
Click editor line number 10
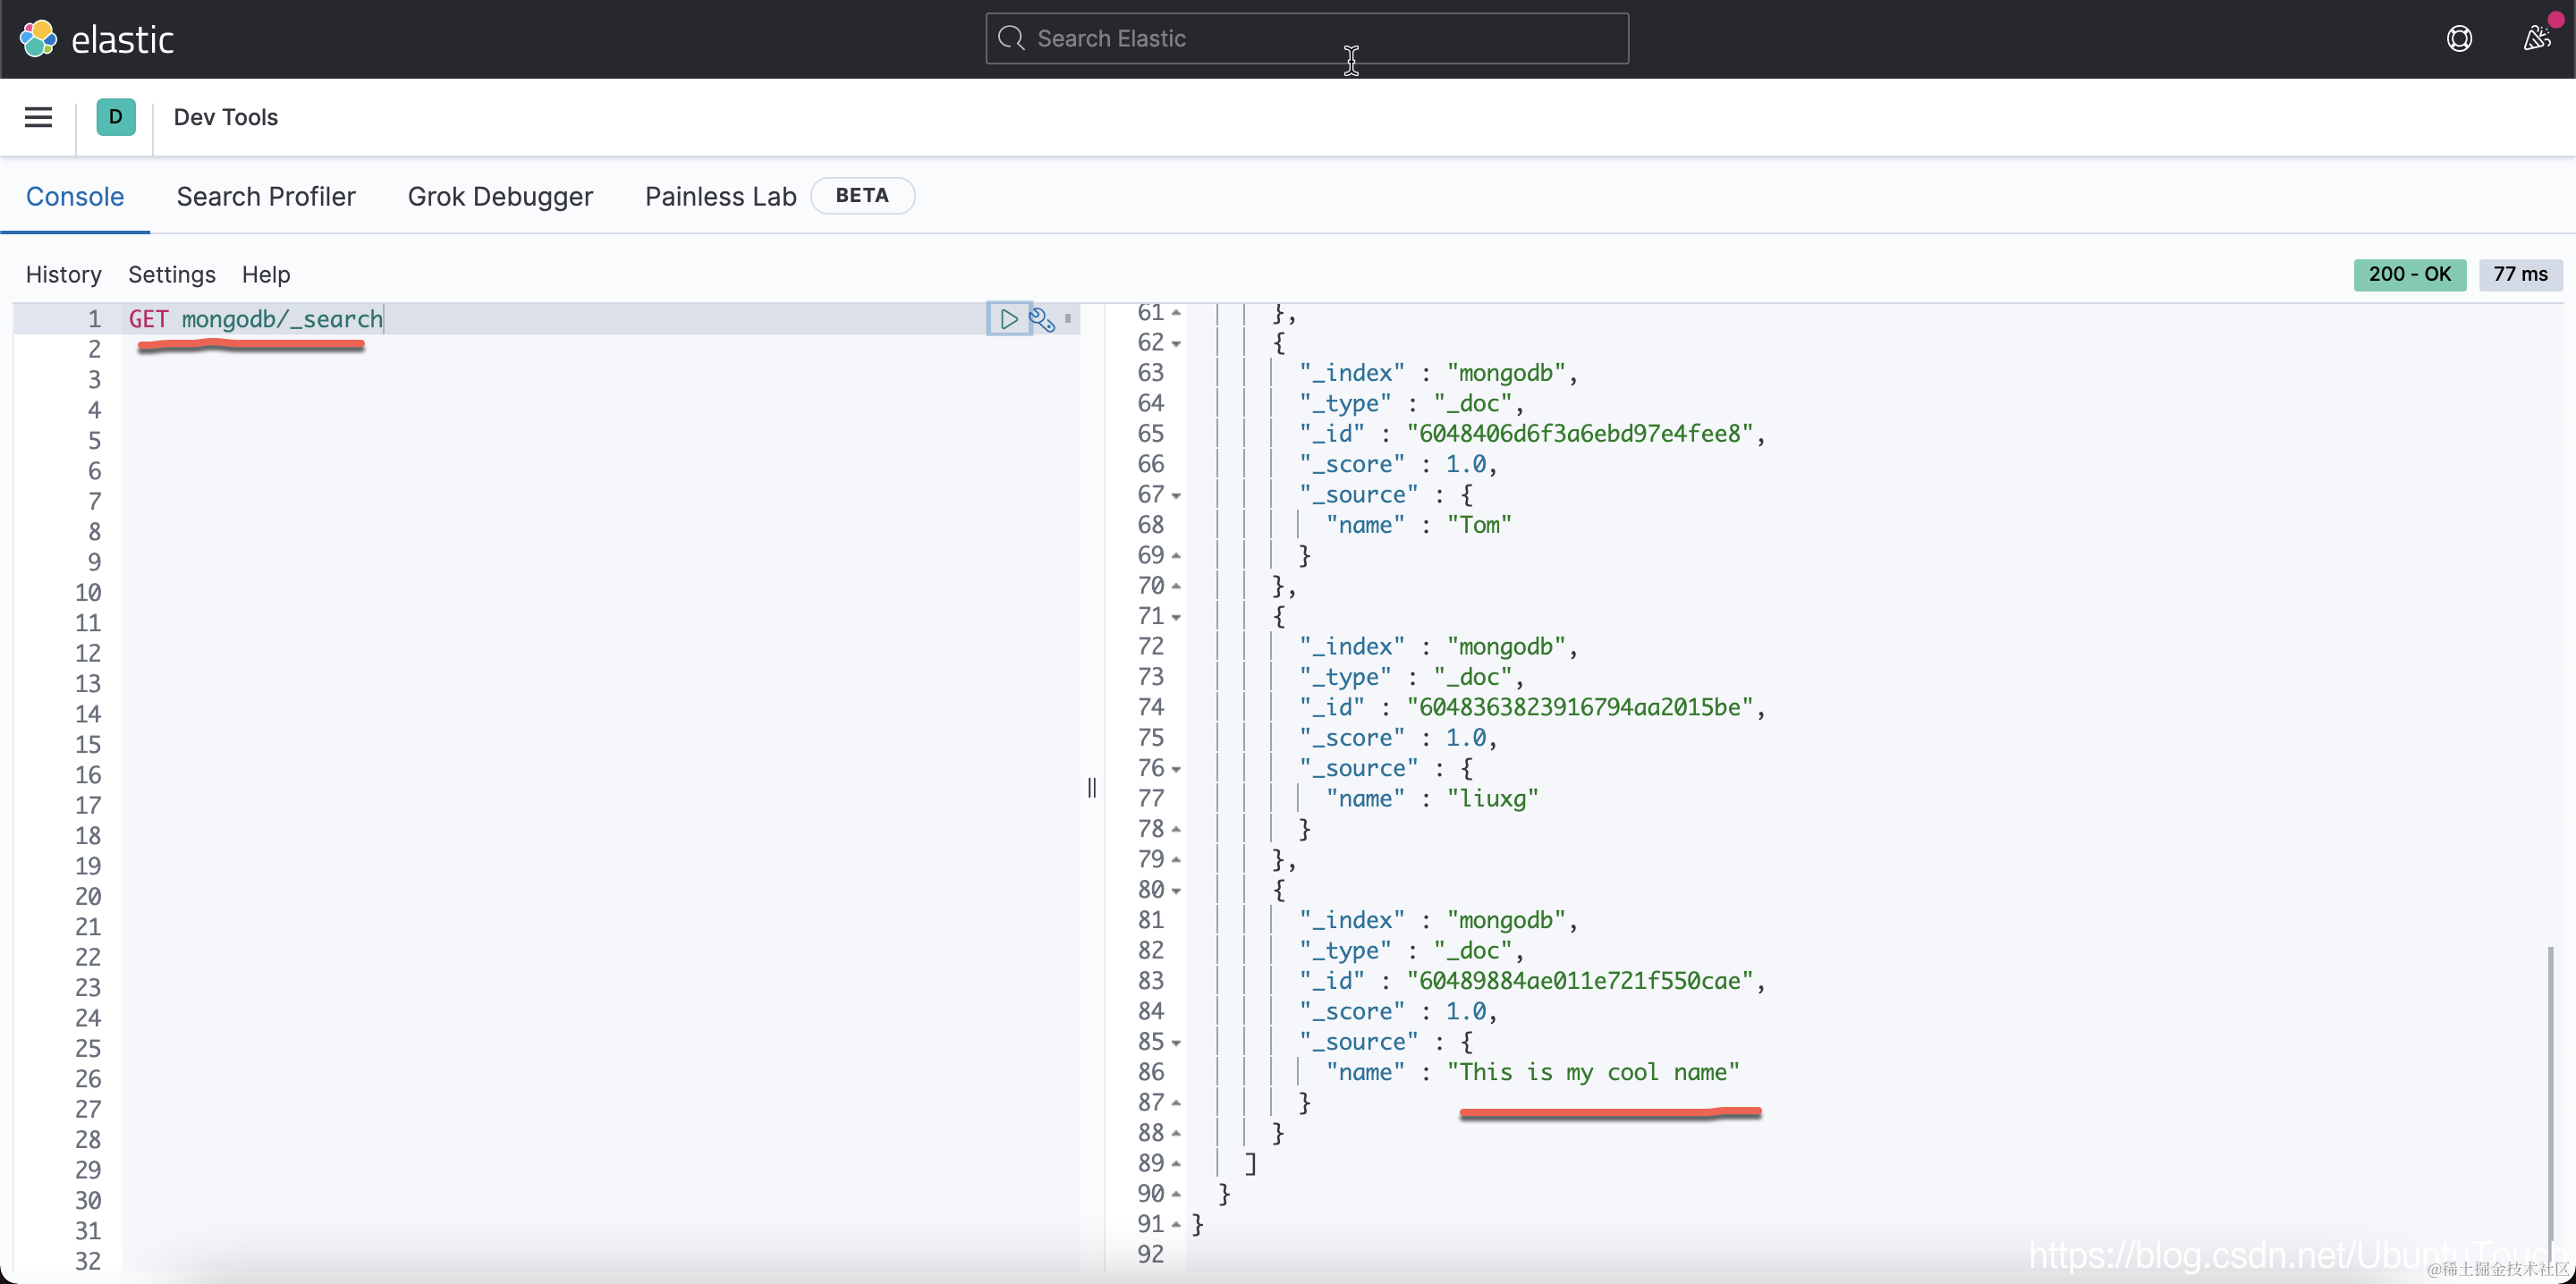(88, 593)
